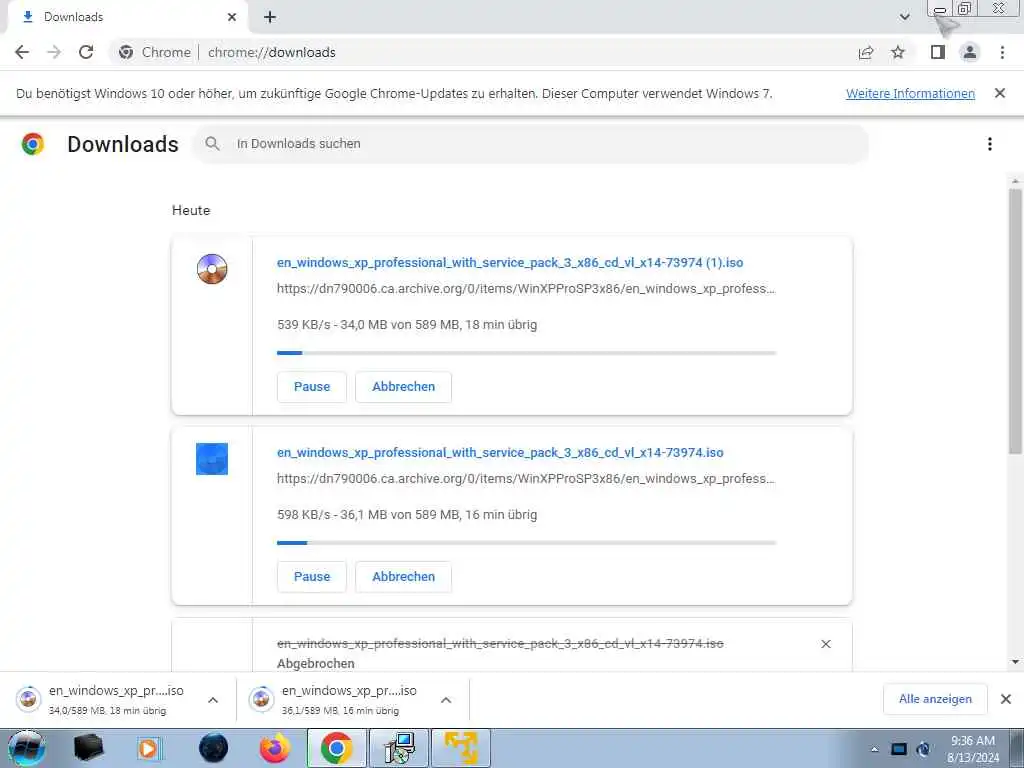Open Firefox from the taskbar
The height and width of the screenshot is (768, 1024).
pos(275,748)
